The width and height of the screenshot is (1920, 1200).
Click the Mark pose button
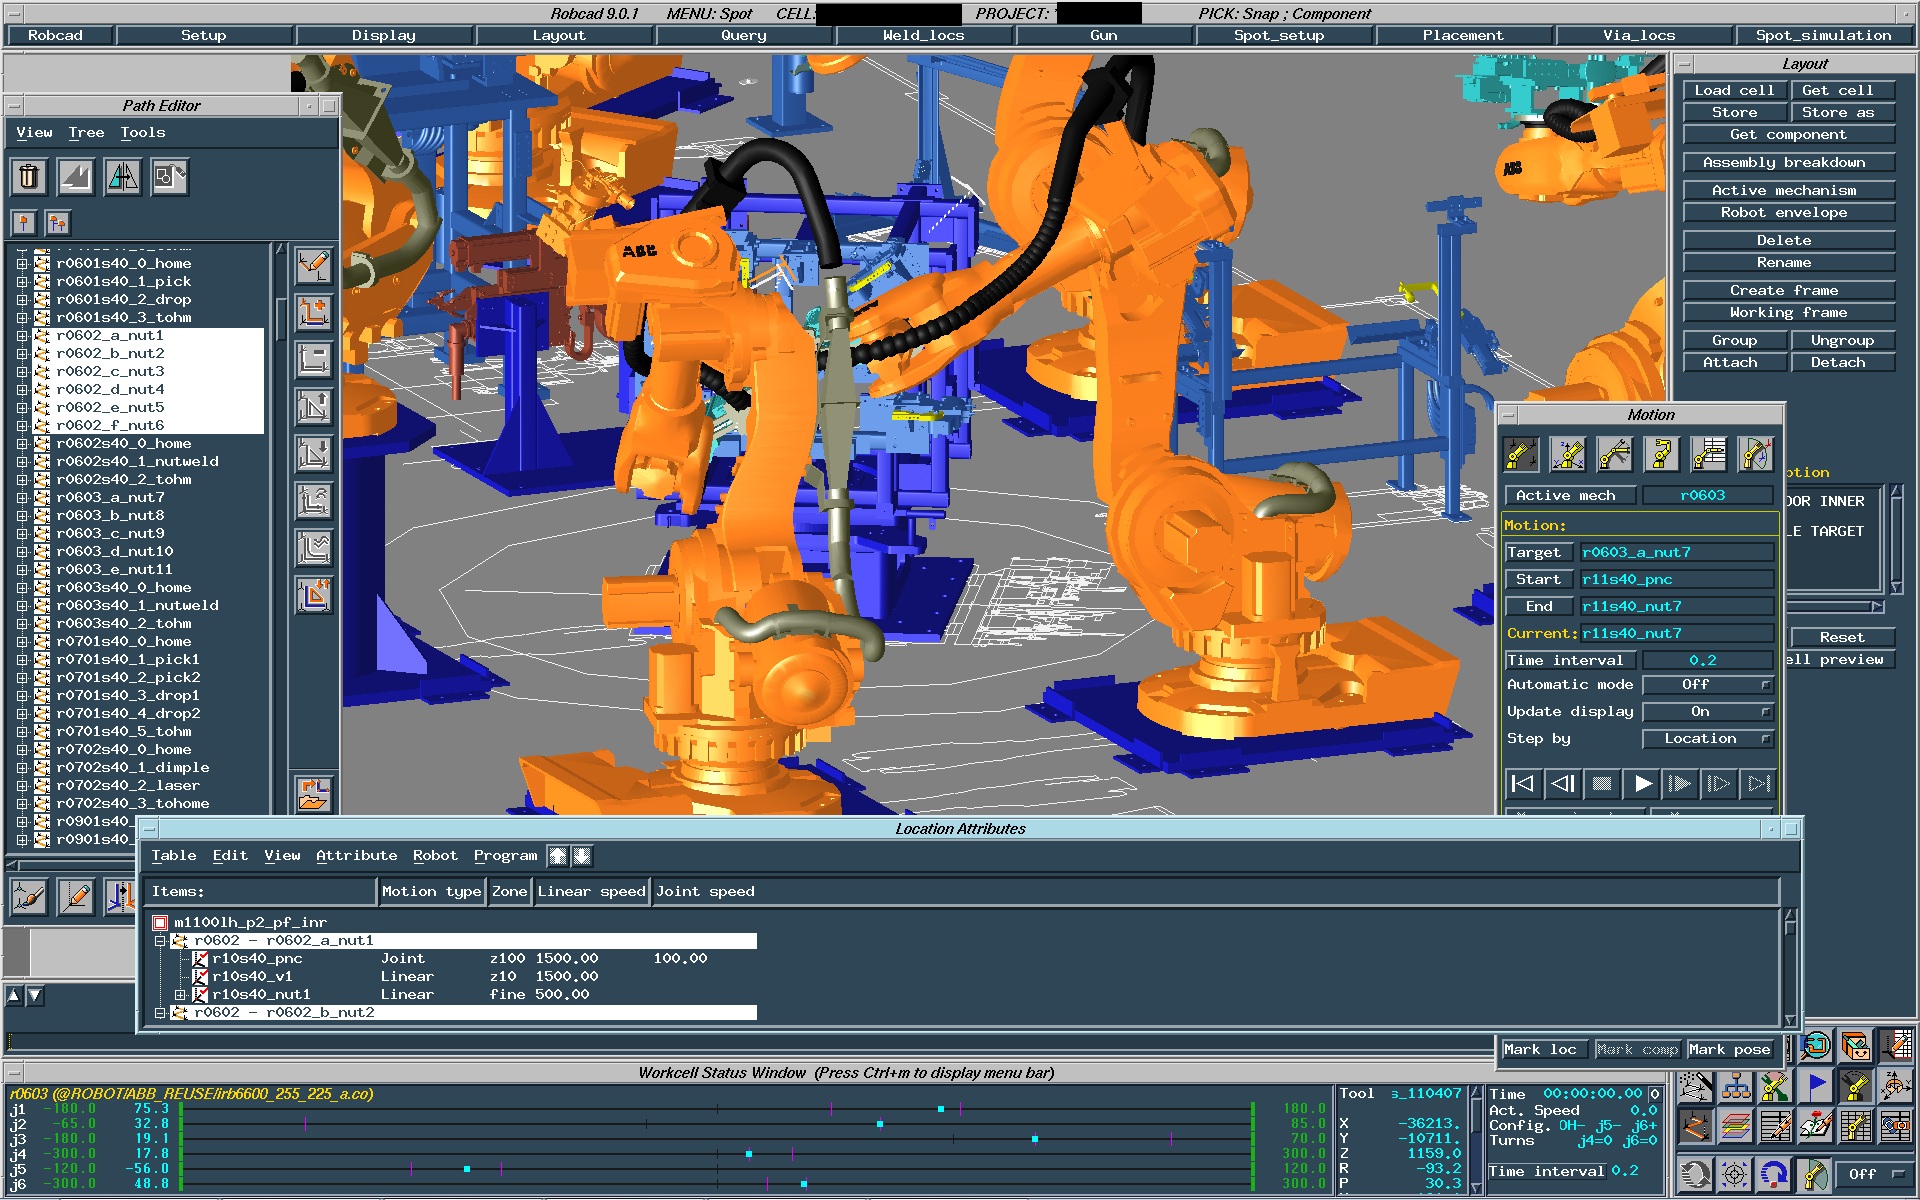coord(1730,1050)
